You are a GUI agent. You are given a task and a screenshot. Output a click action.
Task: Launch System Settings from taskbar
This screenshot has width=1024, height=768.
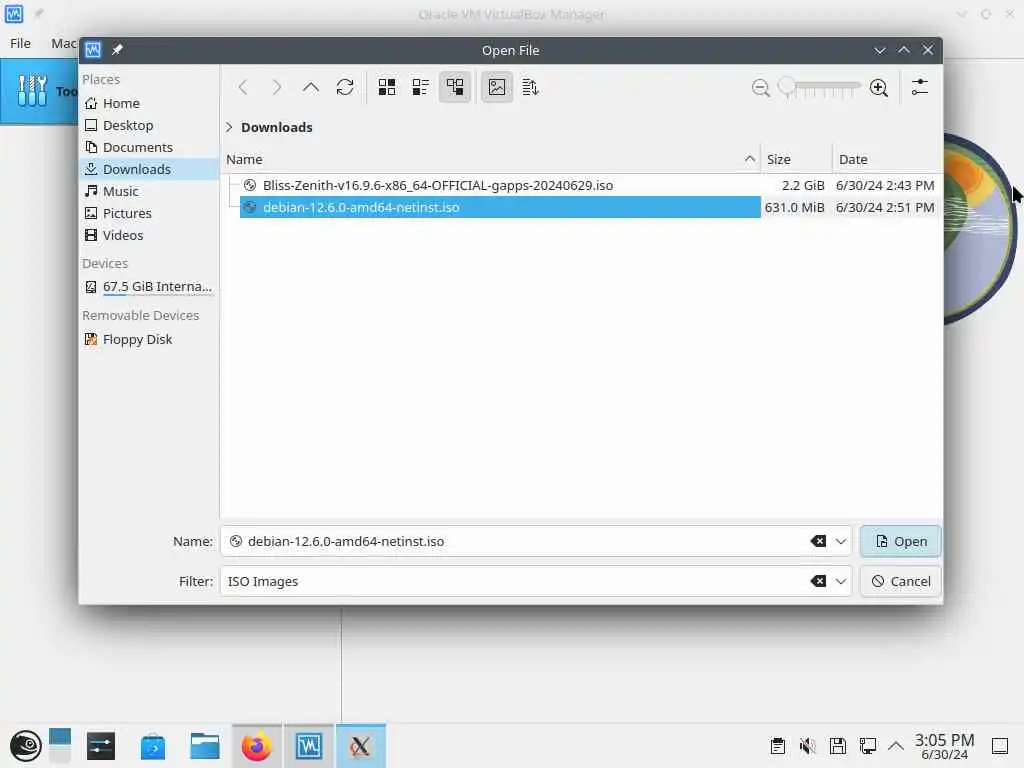pos(101,746)
